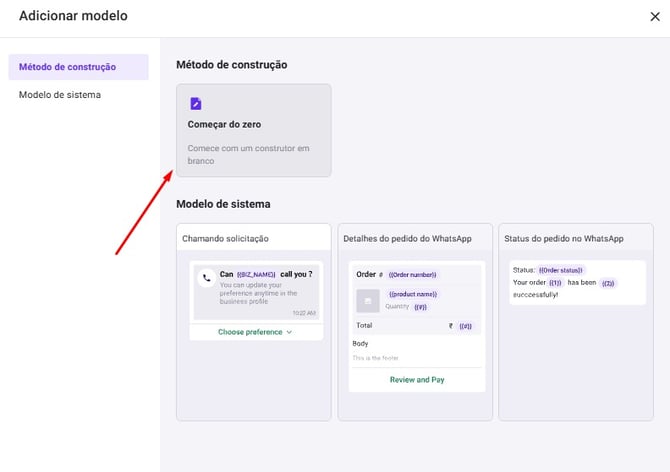This screenshot has height=472, width=670.
Task: Click the Review and Pay button
Action: [416, 380]
